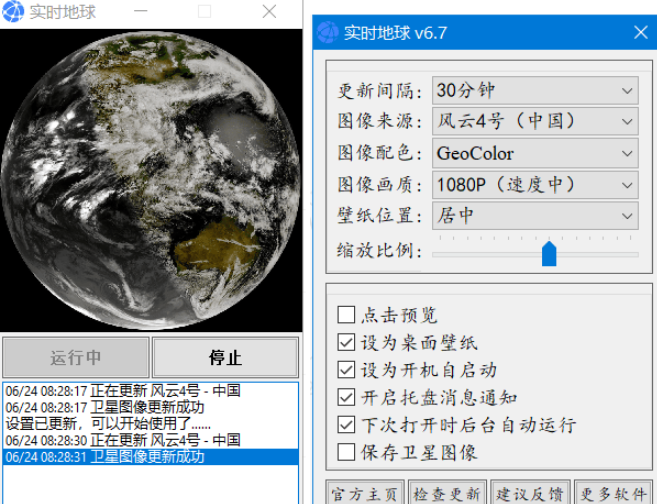Click the globe icon in left window title
This screenshot has width=657, height=504.
[14, 12]
